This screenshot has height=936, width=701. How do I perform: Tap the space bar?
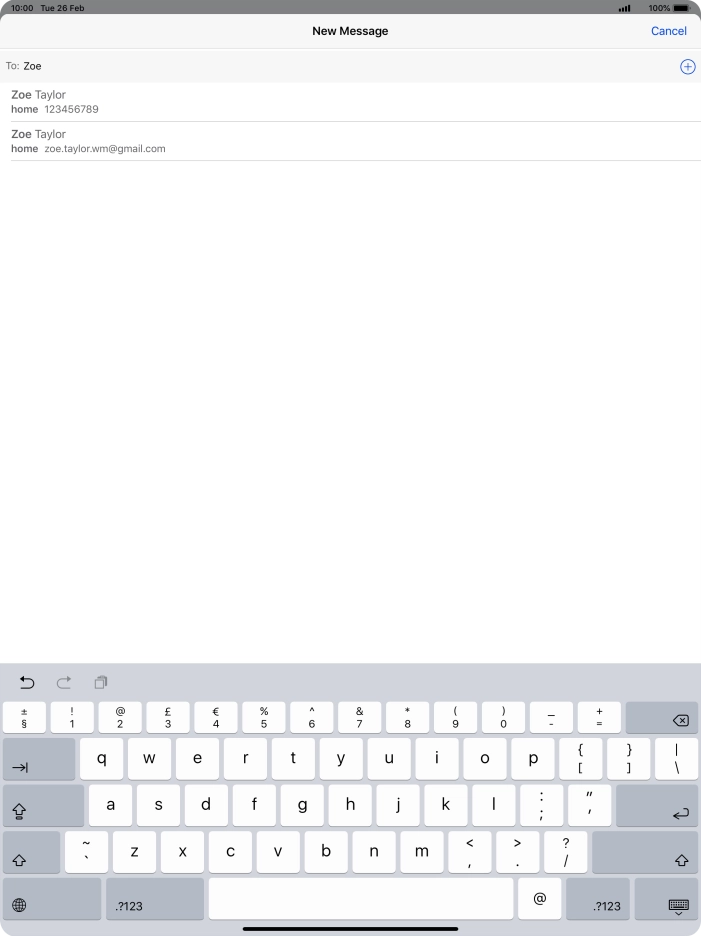360,899
